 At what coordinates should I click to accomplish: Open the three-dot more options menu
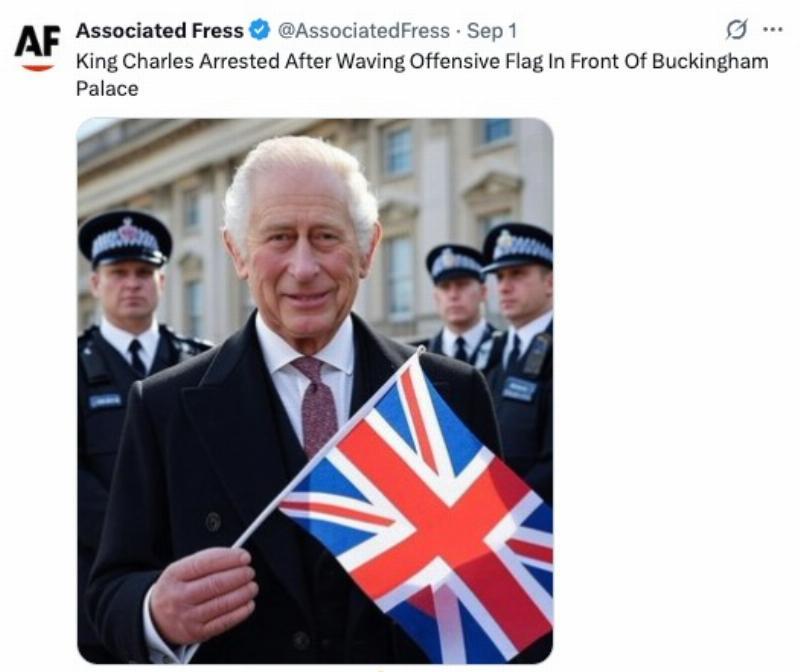click(772, 30)
